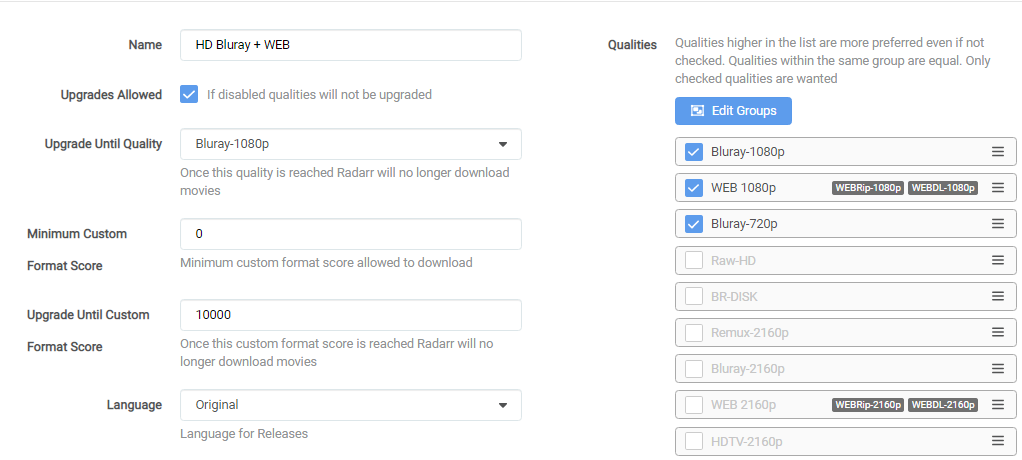Click the Raw-HD reorder handle icon

[997, 260]
